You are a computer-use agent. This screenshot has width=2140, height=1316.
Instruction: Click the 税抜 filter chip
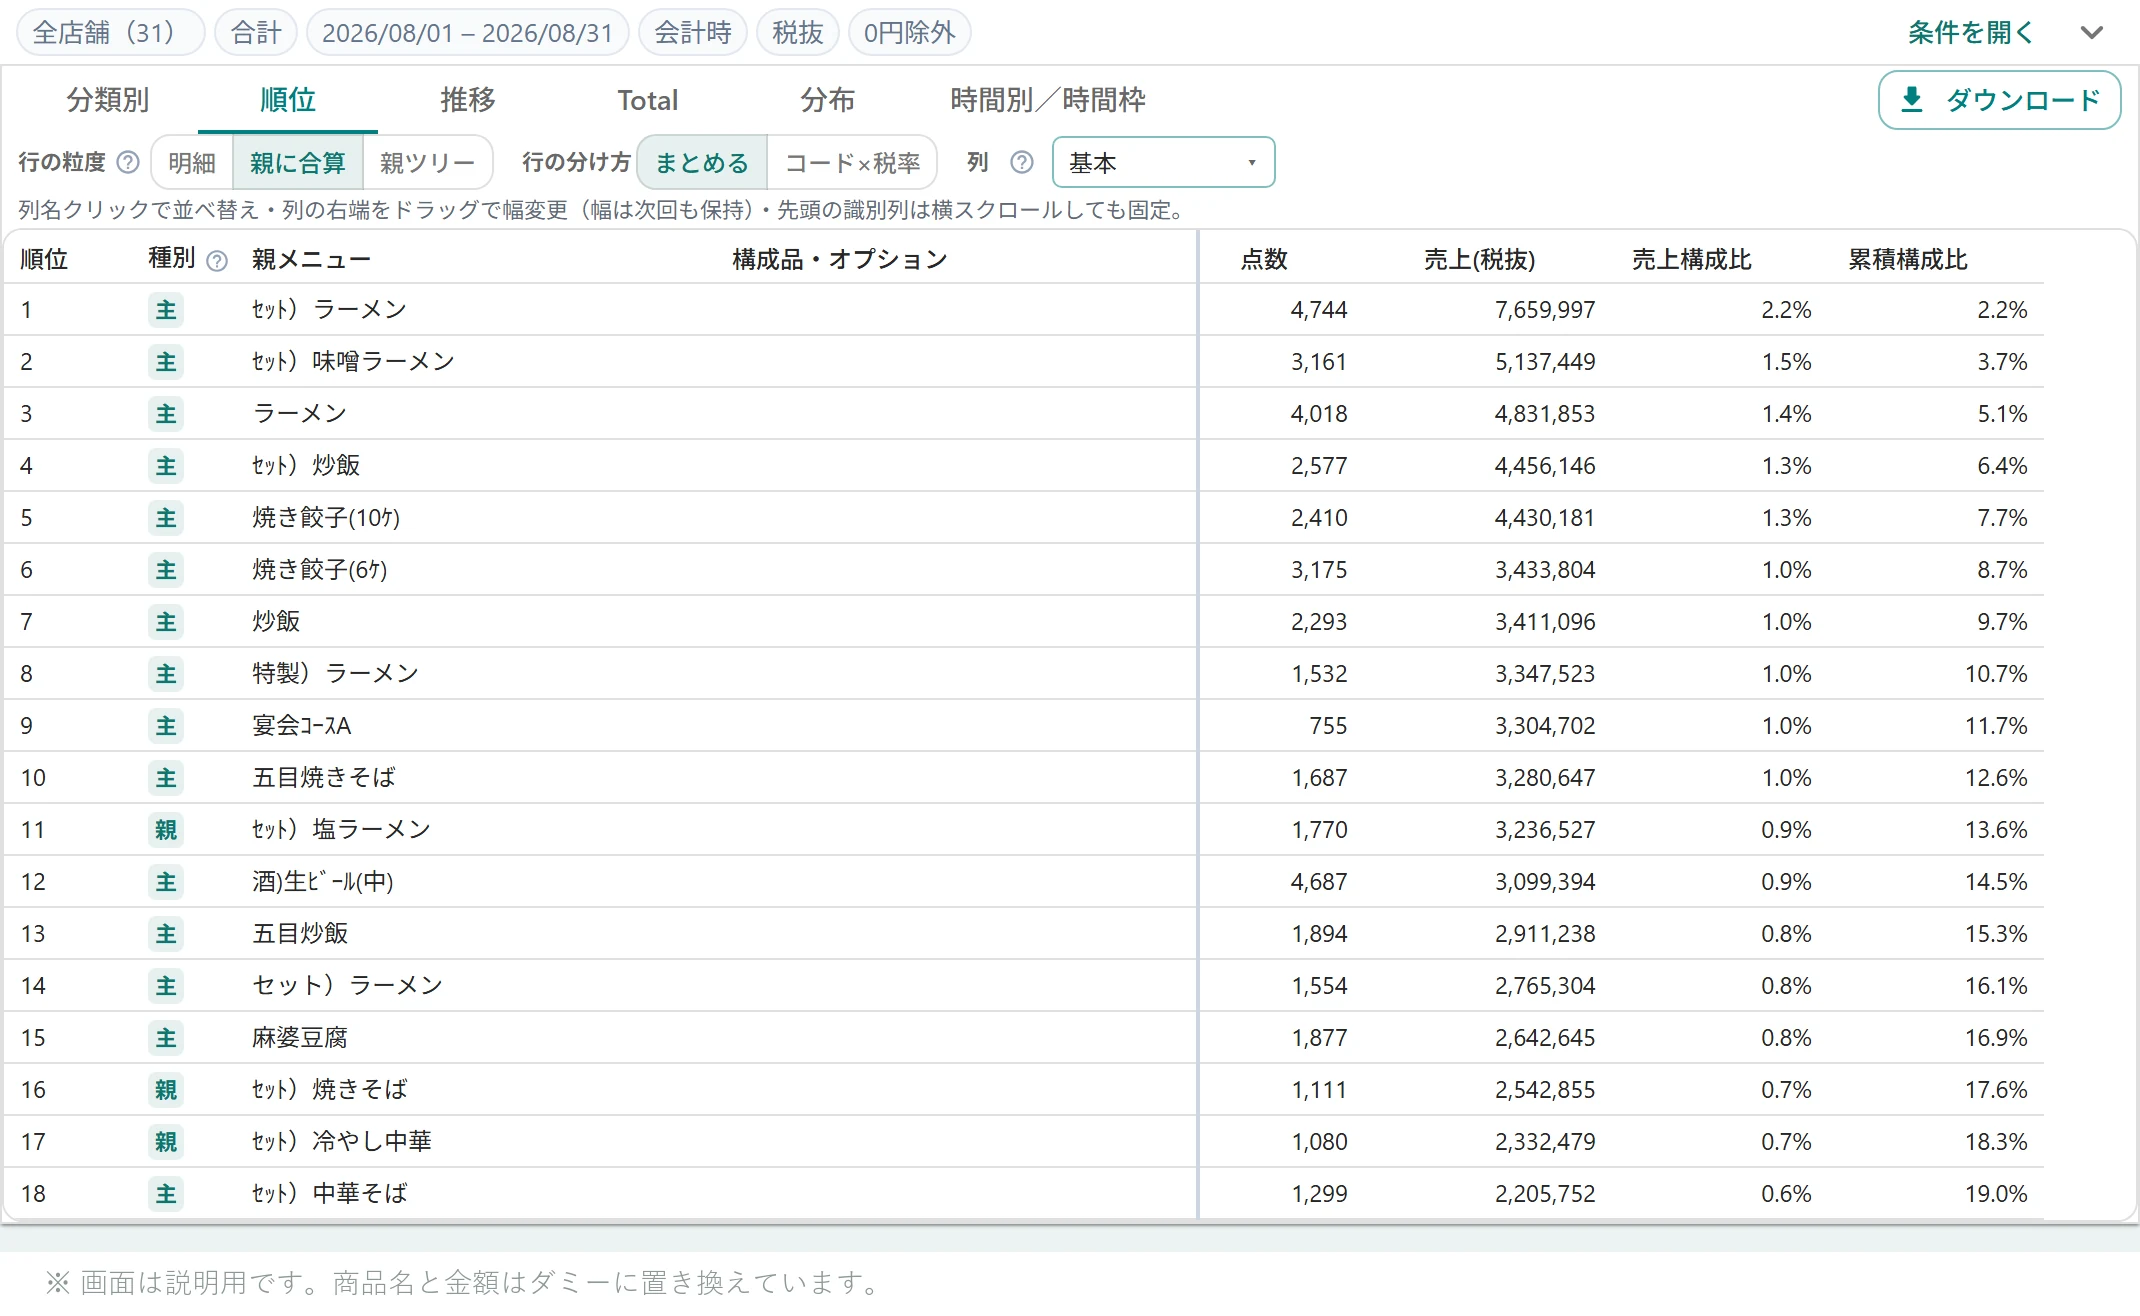coord(797,32)
